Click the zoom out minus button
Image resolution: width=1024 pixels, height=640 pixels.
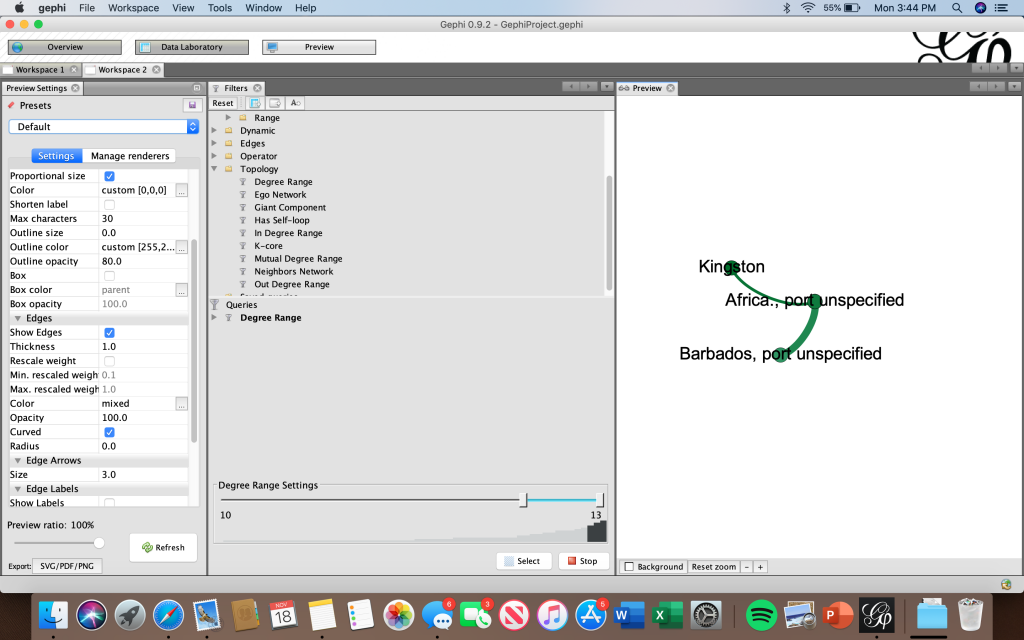tap(746, 567)
